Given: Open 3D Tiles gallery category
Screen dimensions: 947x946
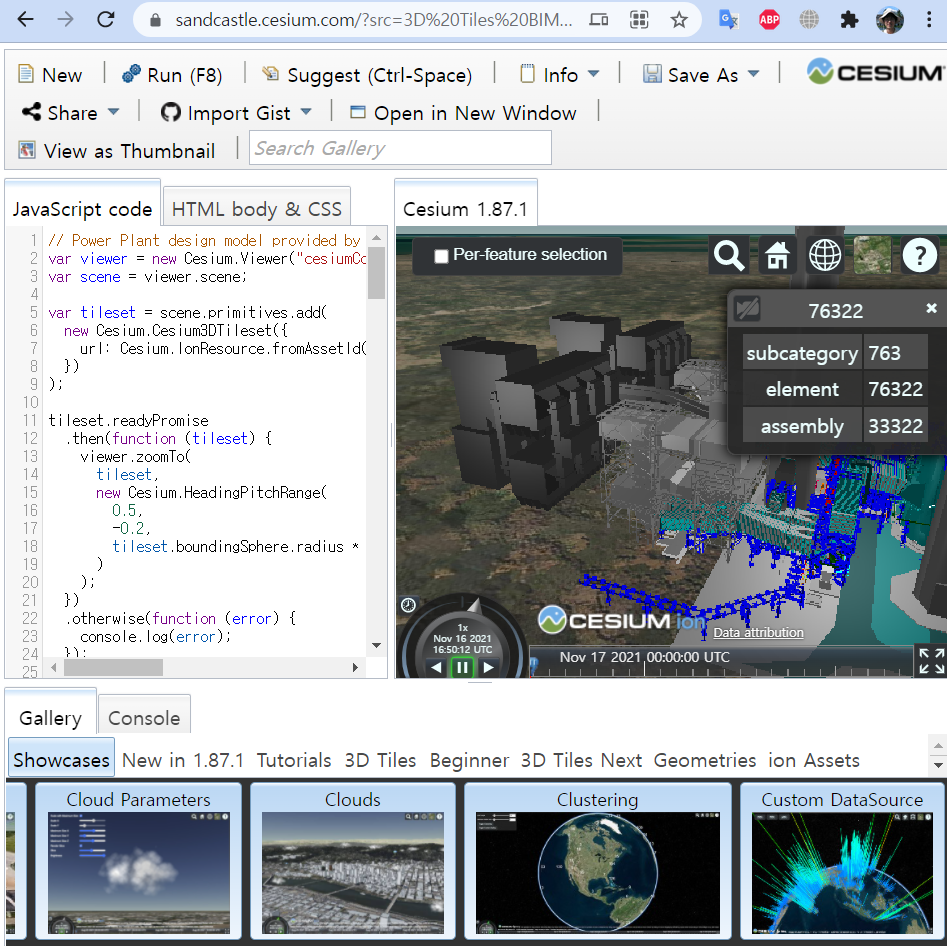Looking at the screenshot, I should coord(380,760).
